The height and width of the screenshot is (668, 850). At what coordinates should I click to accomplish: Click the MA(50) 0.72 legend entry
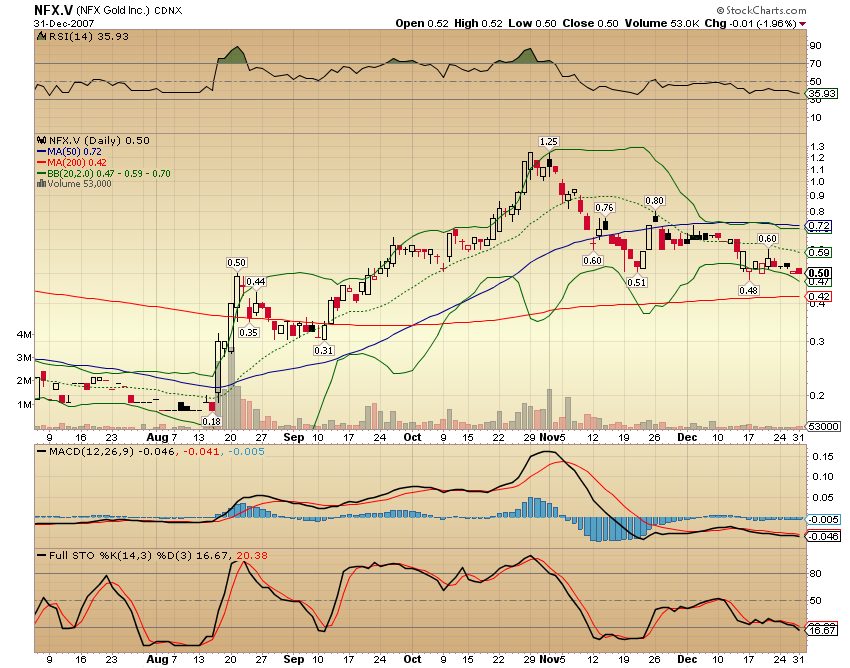69,152
